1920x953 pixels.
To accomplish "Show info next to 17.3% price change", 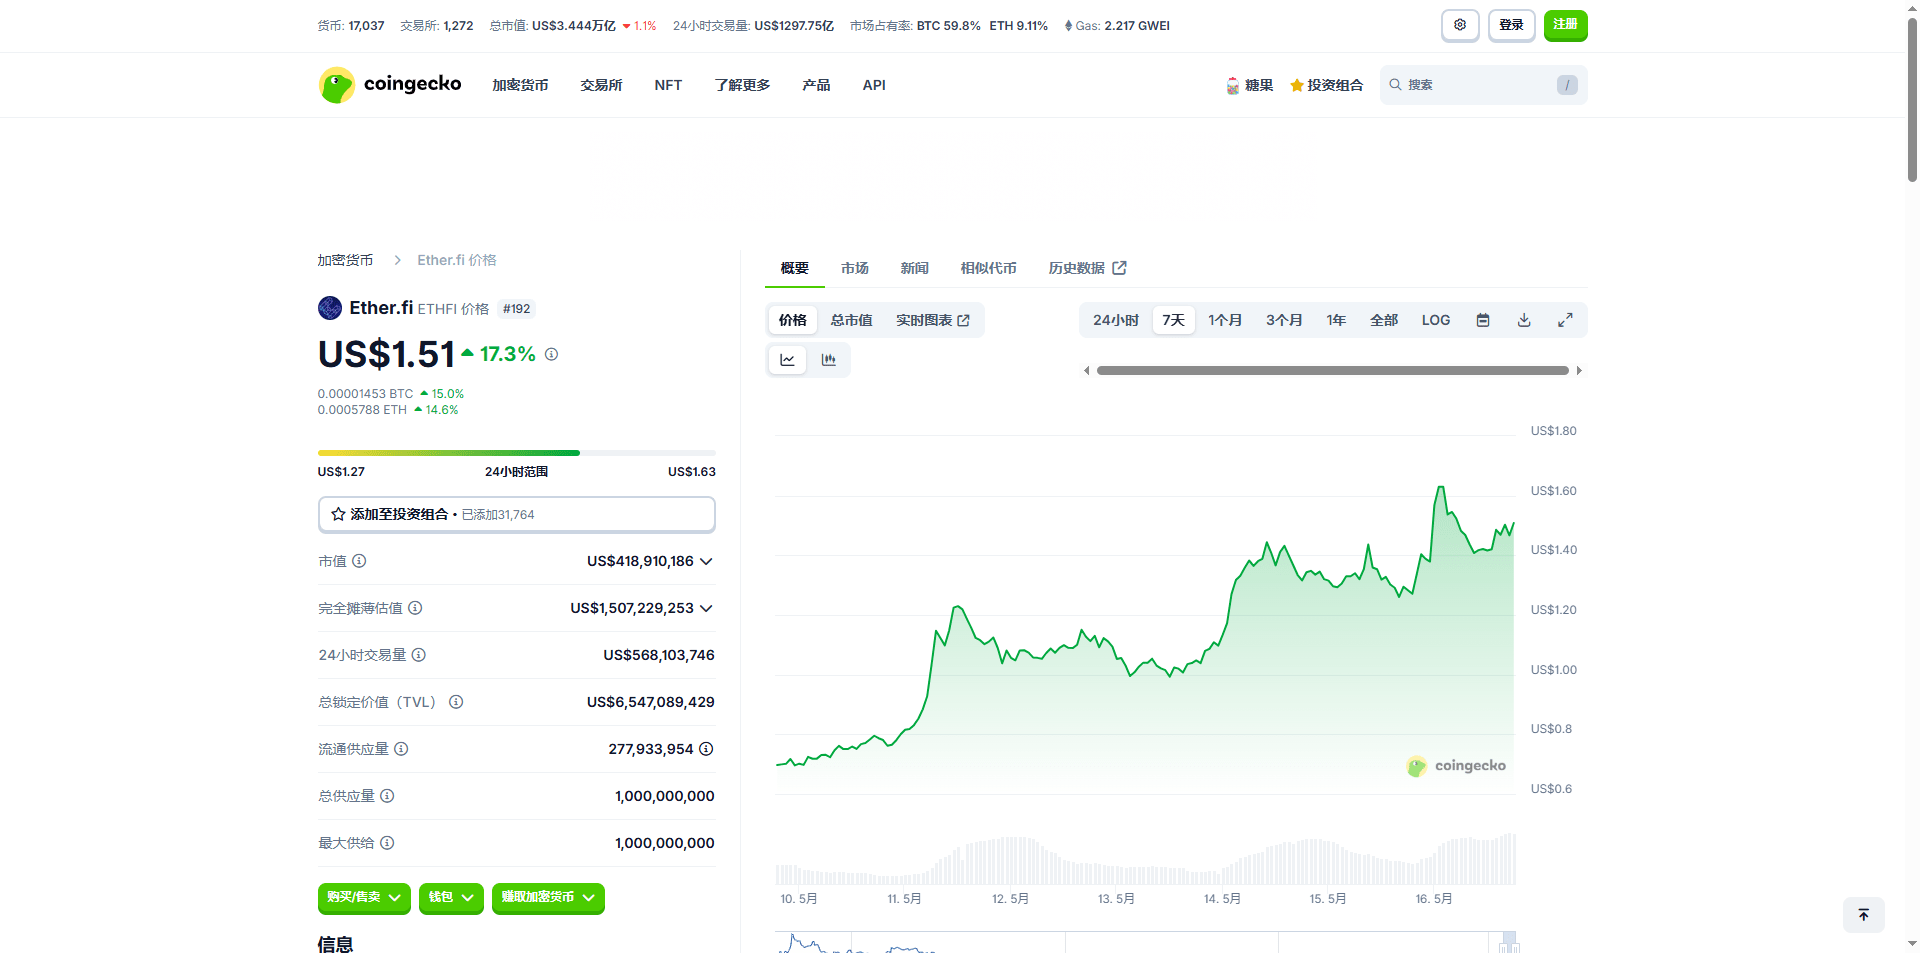I will point(552,354).
